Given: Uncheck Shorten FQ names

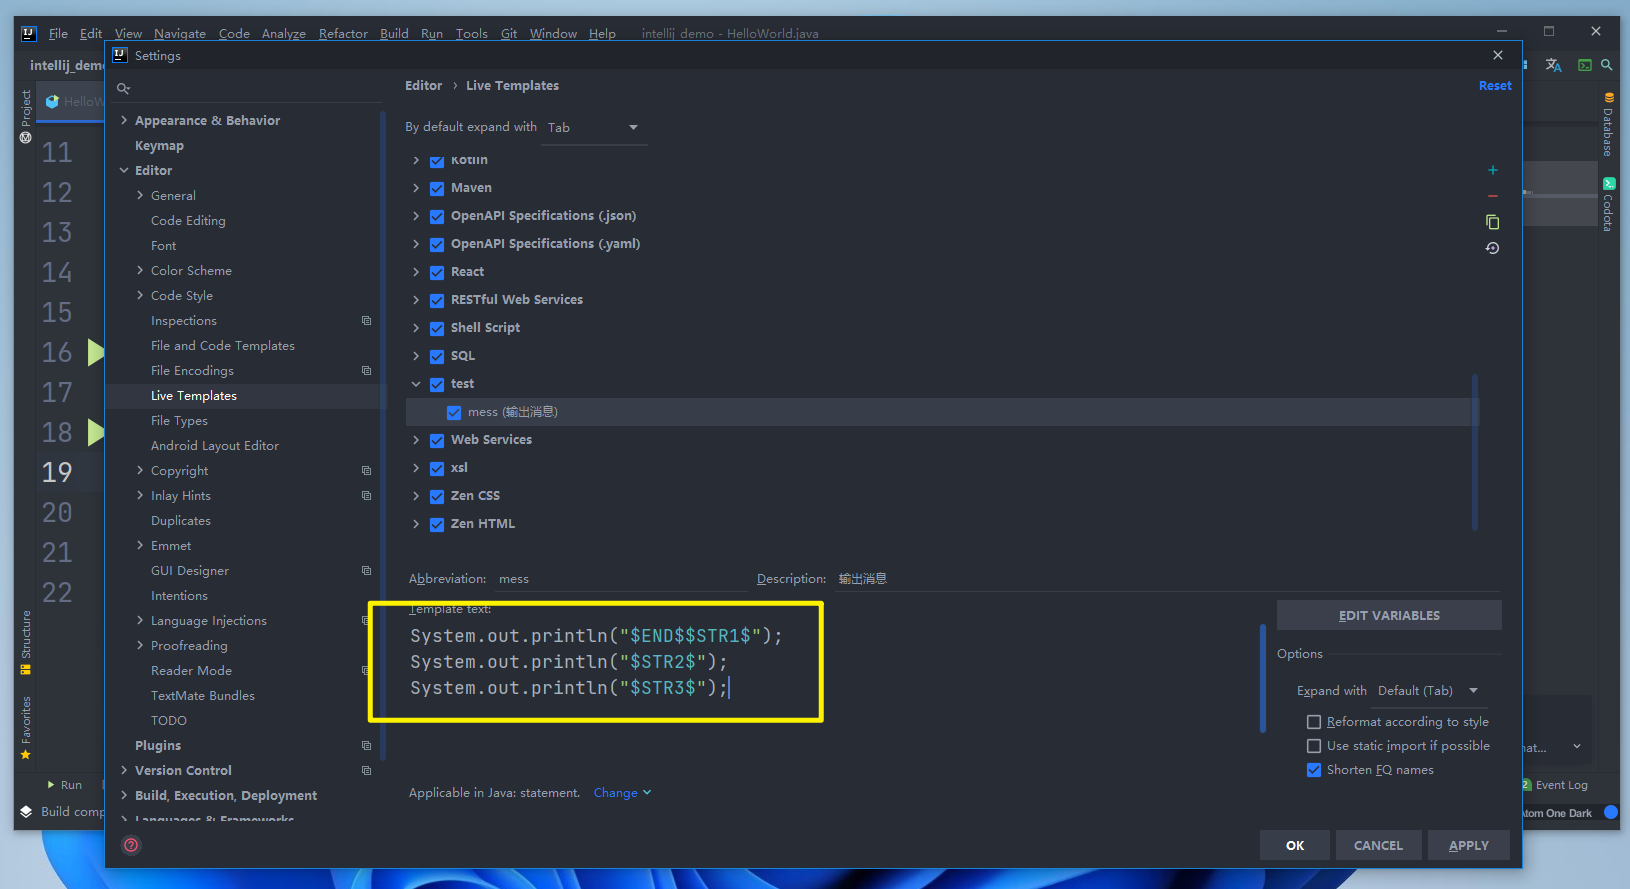Looking at the screenshot, I should tap(1314, 770).
